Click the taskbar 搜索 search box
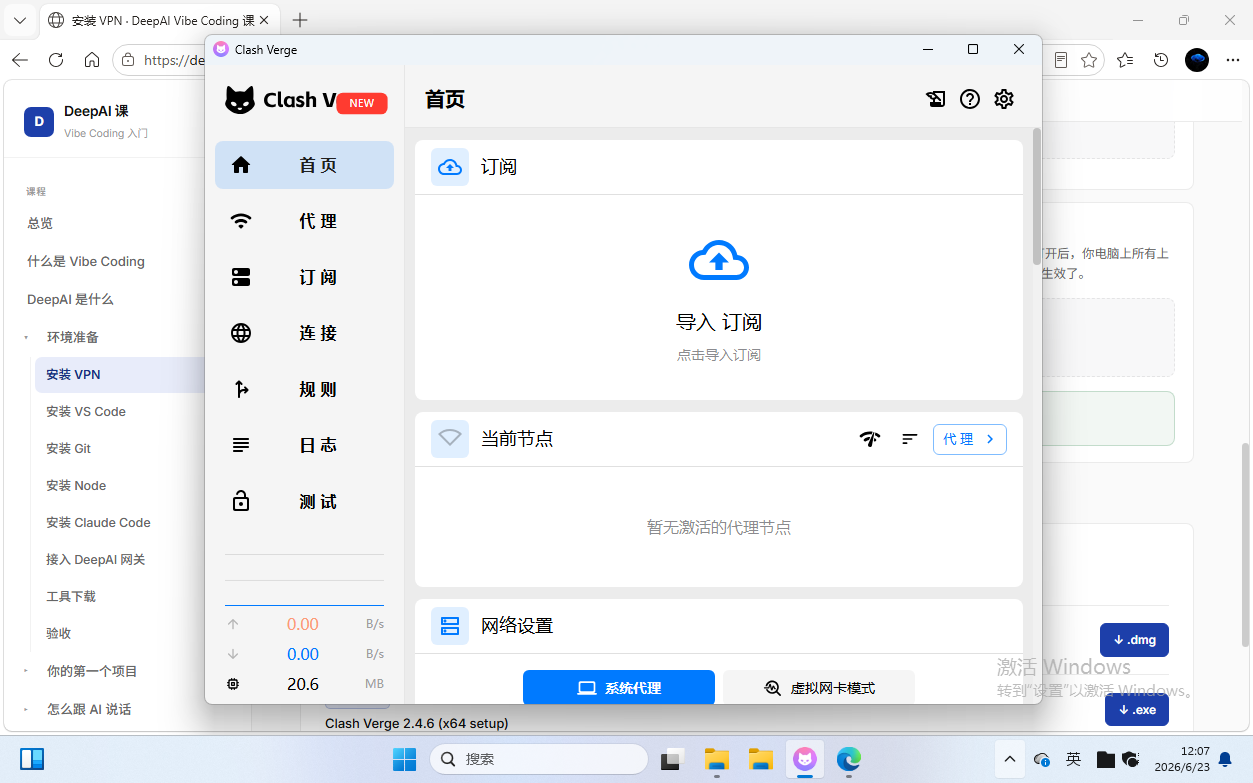Screen dimensions: 1253x783 [x=539, y=759]
